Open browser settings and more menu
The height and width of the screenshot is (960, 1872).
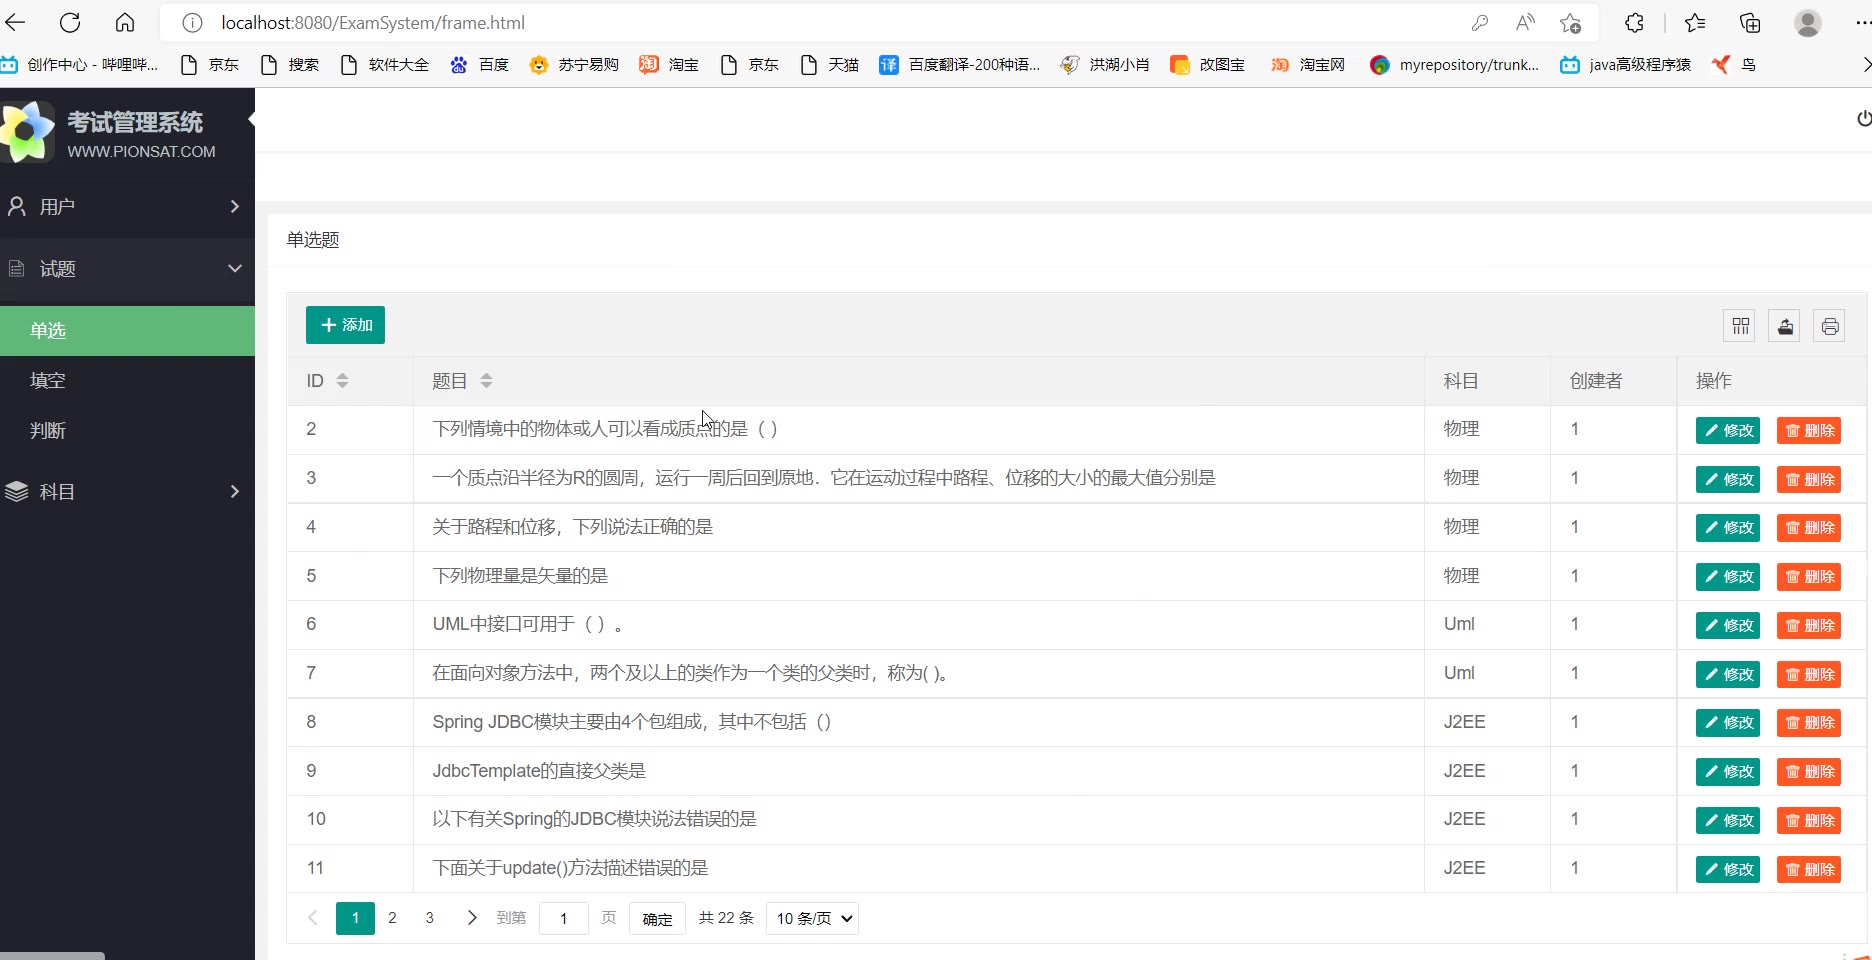click(1863, 23)
